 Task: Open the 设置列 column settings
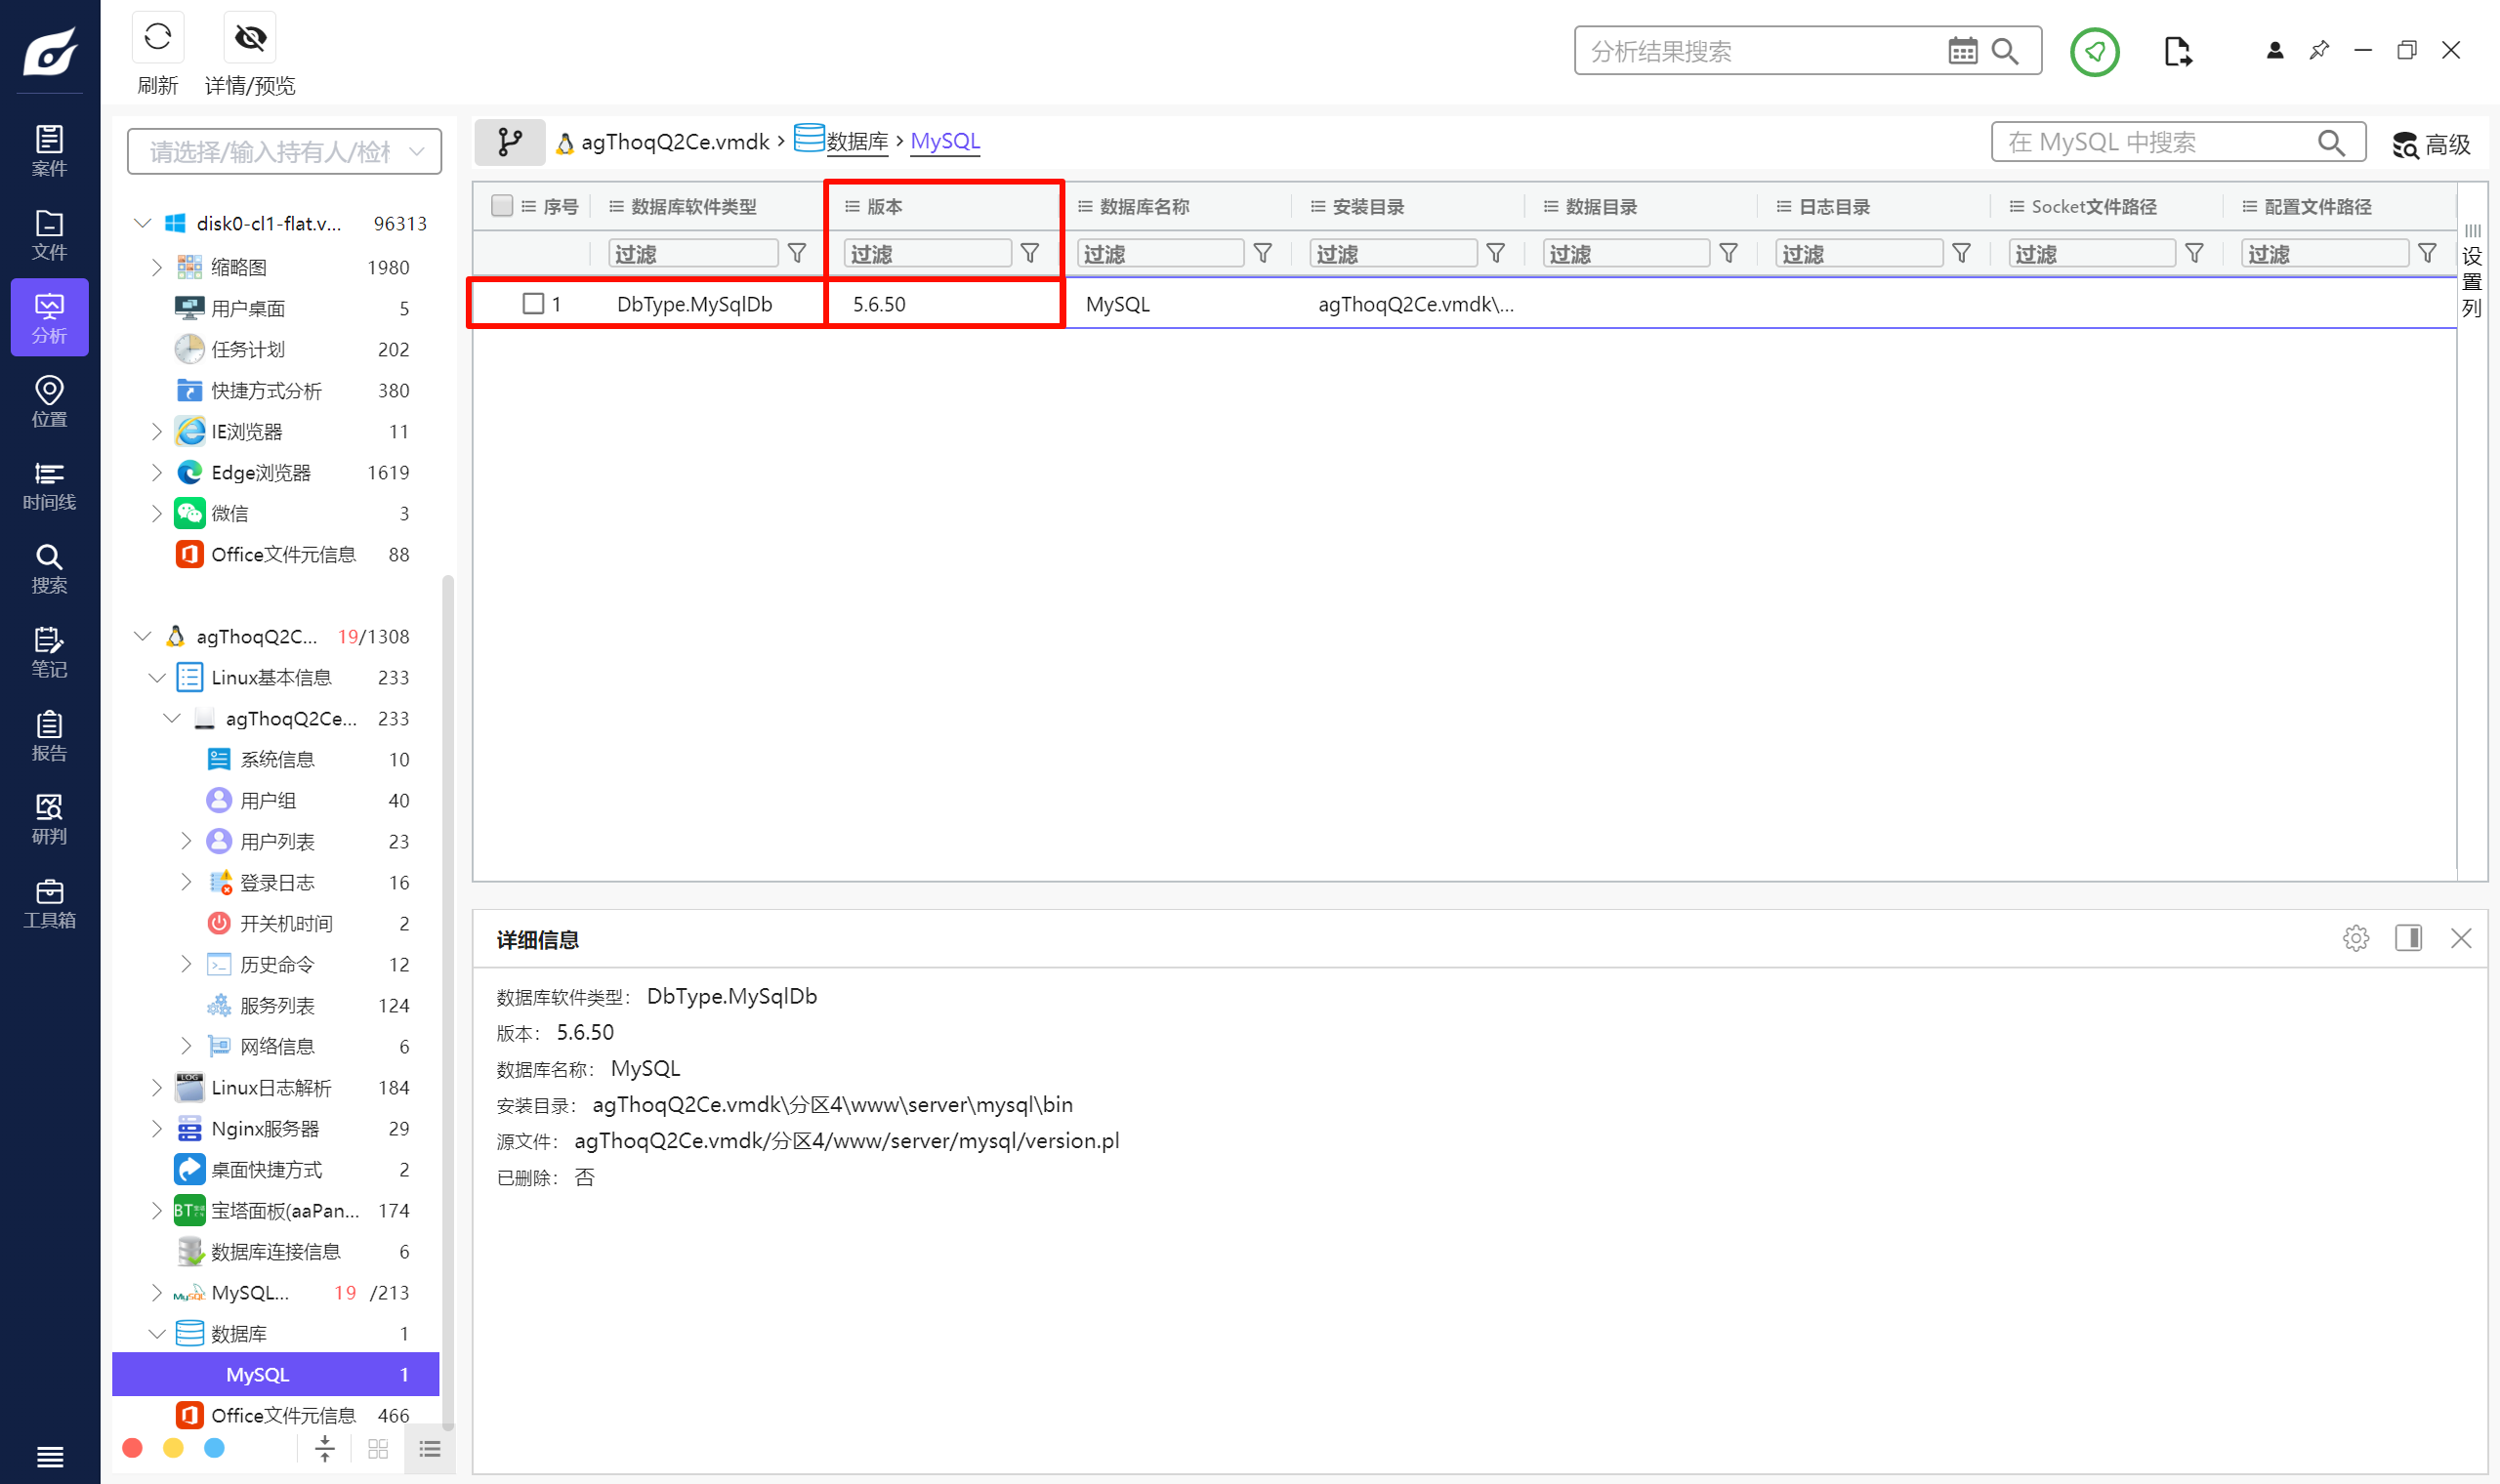pos(2472,270)
